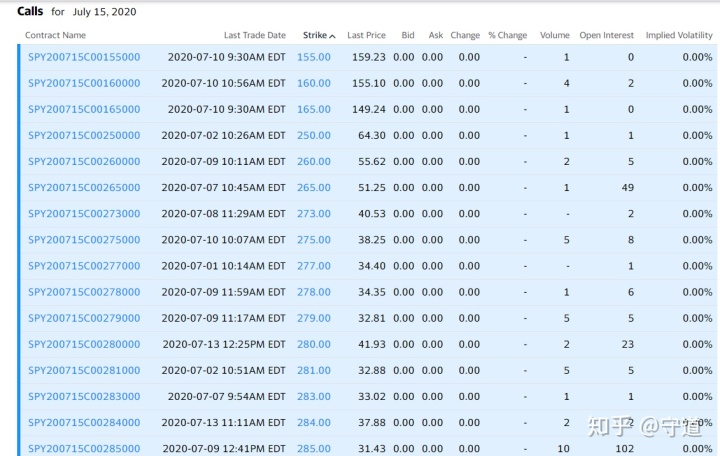The image size is (720, 456).
Task: Sort by Contract Name column
Action: [55, 35]
